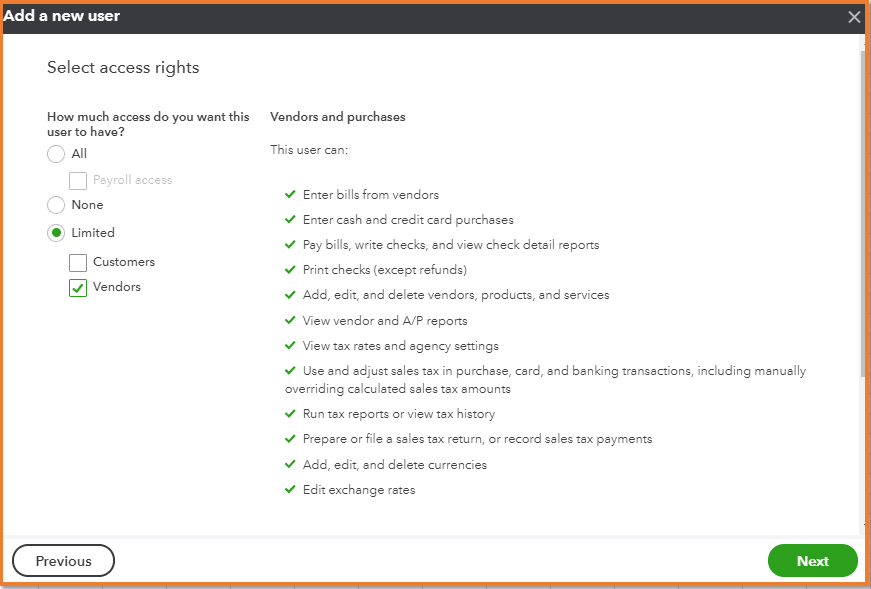Click checkmark beside Run tax reports
871x589 pixels.
290,414
